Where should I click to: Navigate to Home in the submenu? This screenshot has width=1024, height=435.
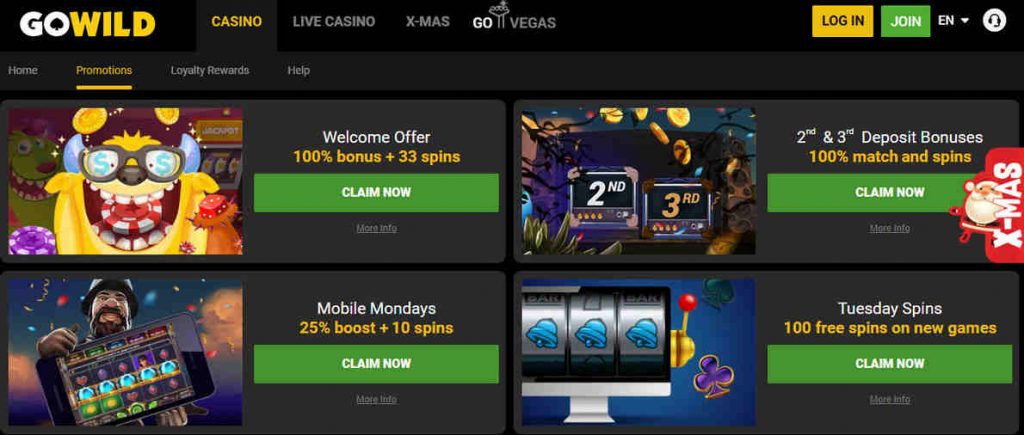(23, 71)
